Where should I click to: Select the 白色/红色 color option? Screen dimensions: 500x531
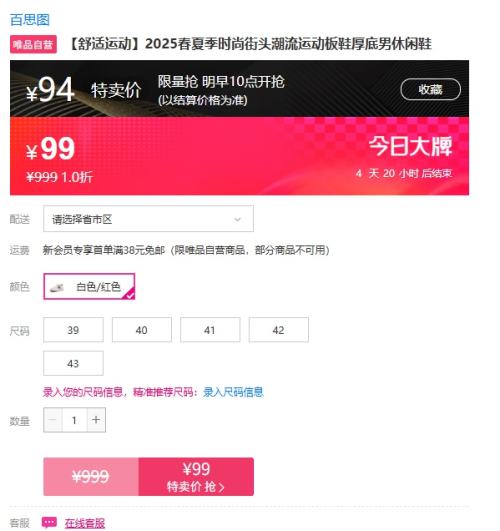click(89, 286)
